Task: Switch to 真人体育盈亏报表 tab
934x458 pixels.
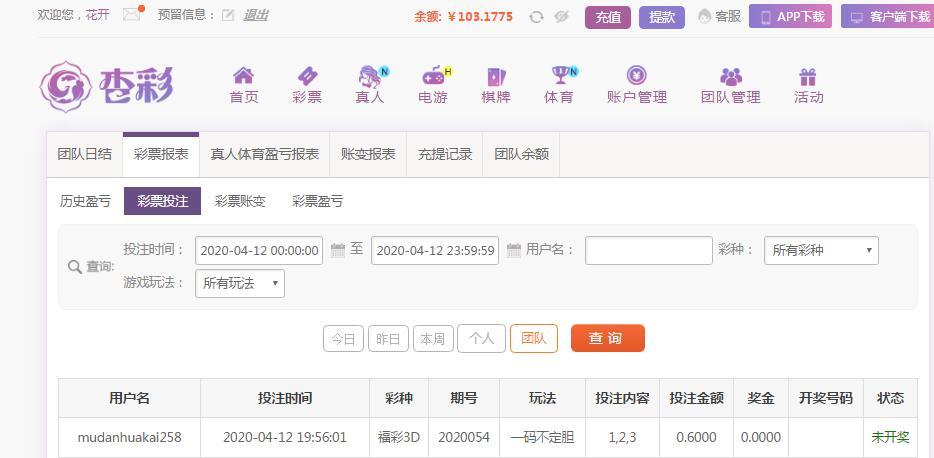Action: coord(264,155)
